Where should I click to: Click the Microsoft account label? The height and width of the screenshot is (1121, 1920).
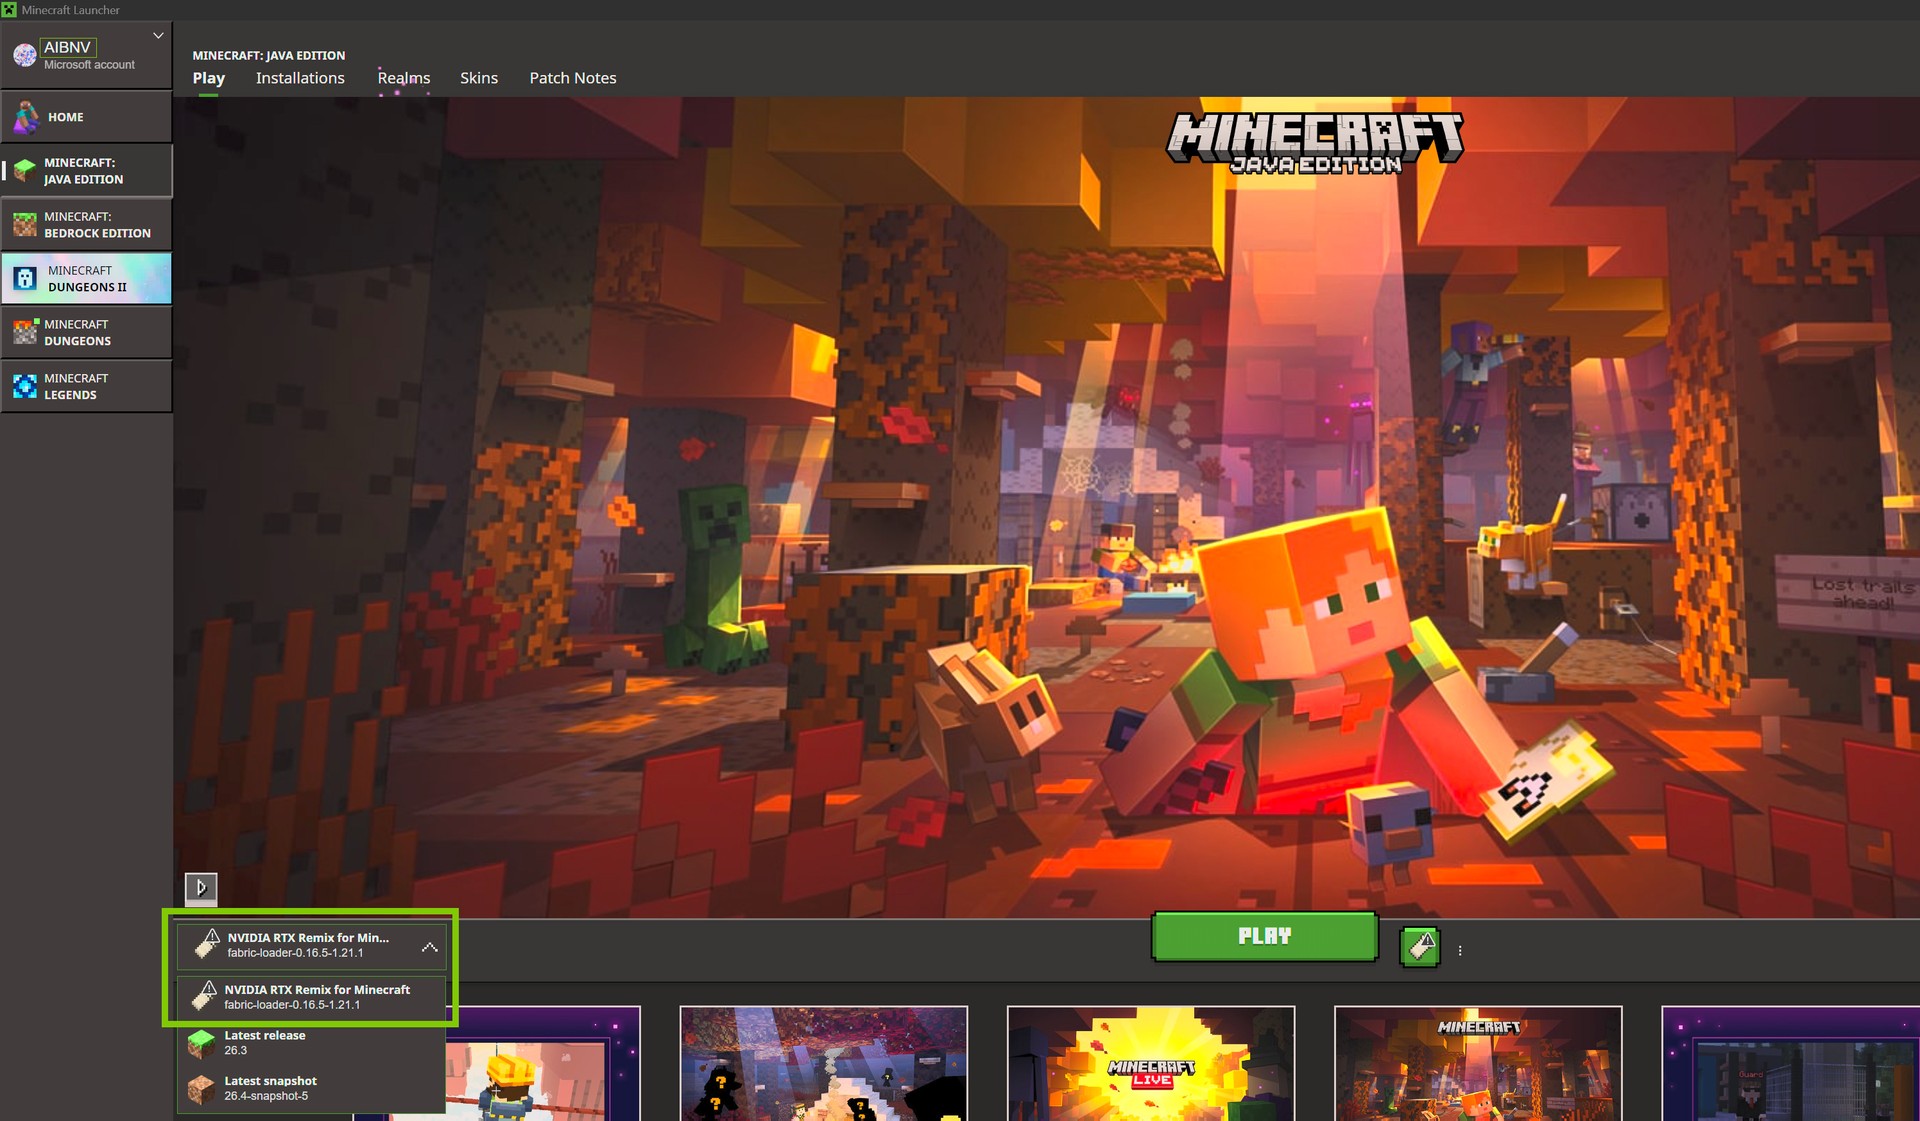click(x=89, y=65)
